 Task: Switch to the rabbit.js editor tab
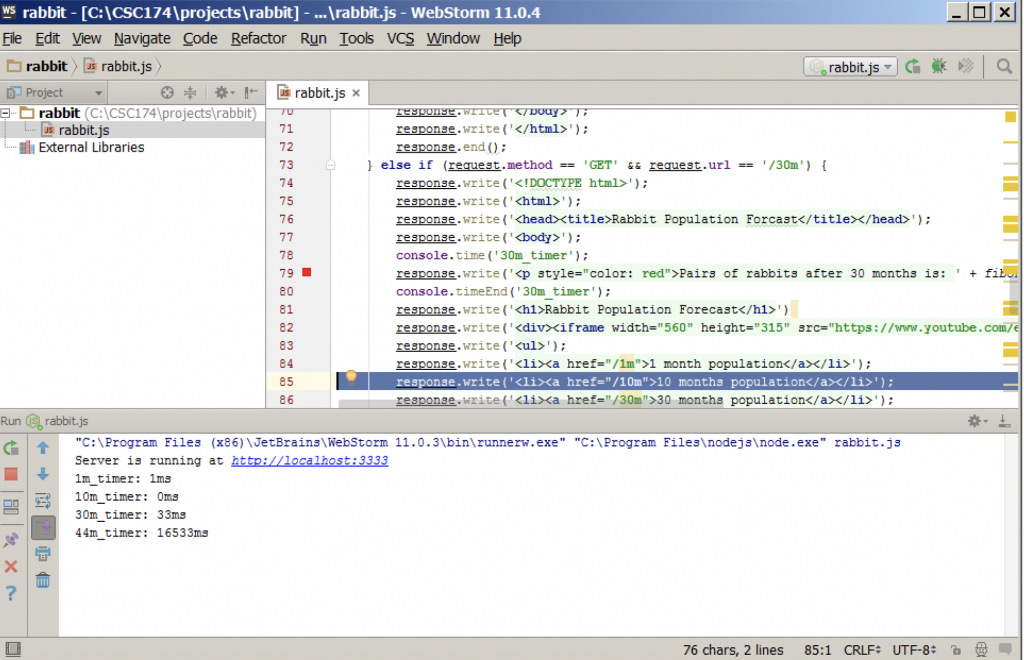pyautogui.click(x=318, y=92)
